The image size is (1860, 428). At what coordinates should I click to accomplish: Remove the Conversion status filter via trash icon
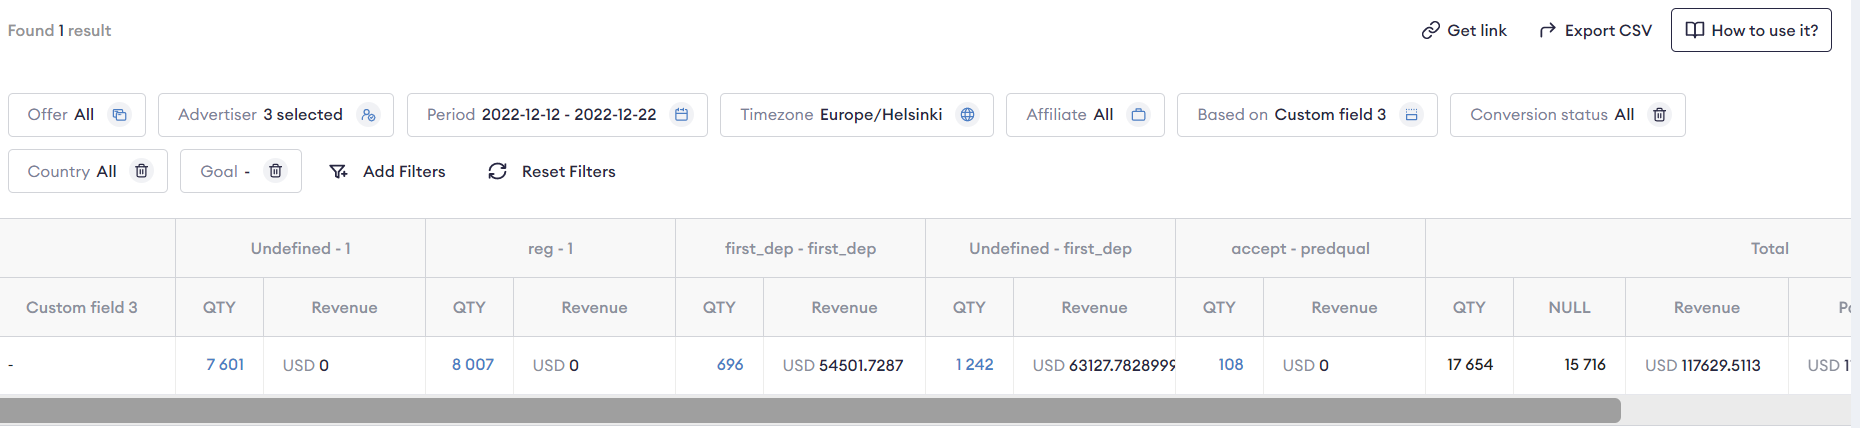[1659, 115]
